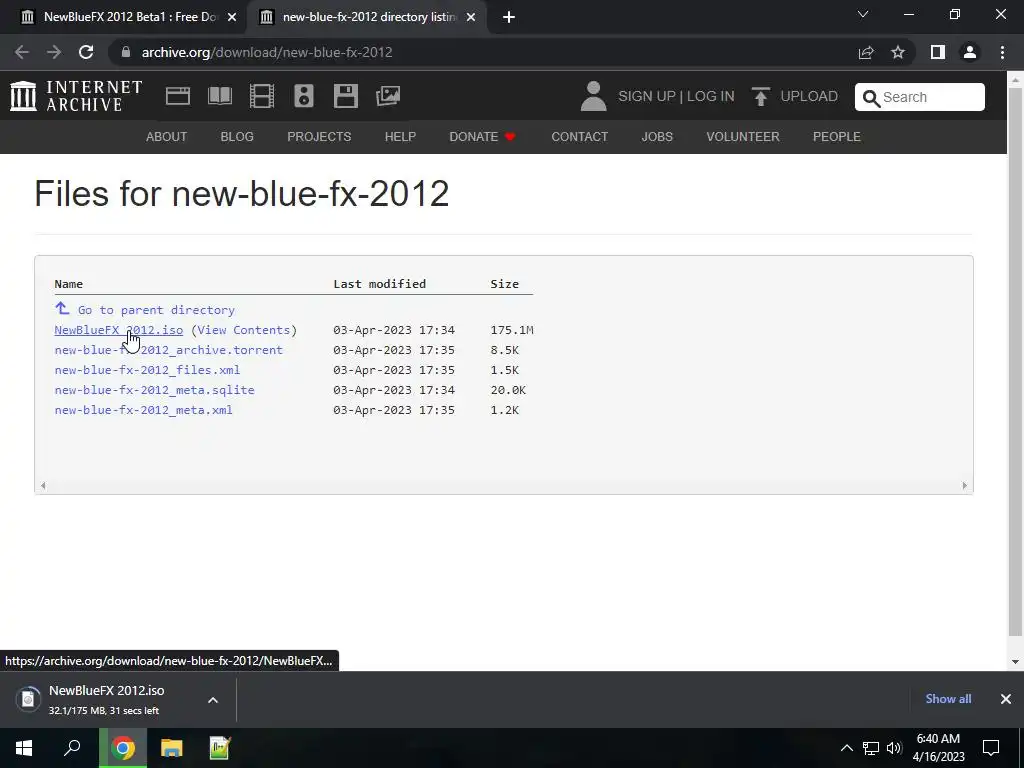Open new-blue-fx-2012_files.xml
This screenshot has height=768, width=1024.
point(147,370)
